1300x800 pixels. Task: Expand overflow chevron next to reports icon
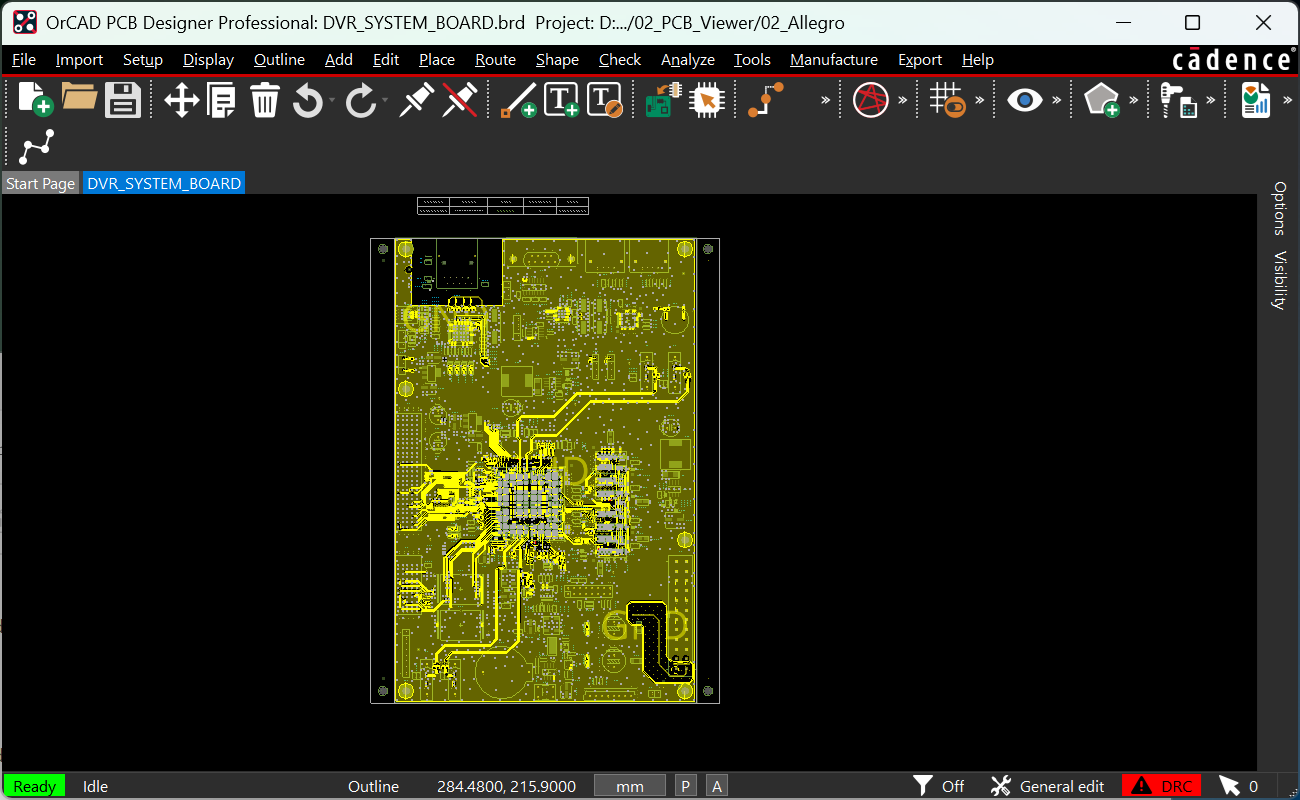tap(1288, 100)
